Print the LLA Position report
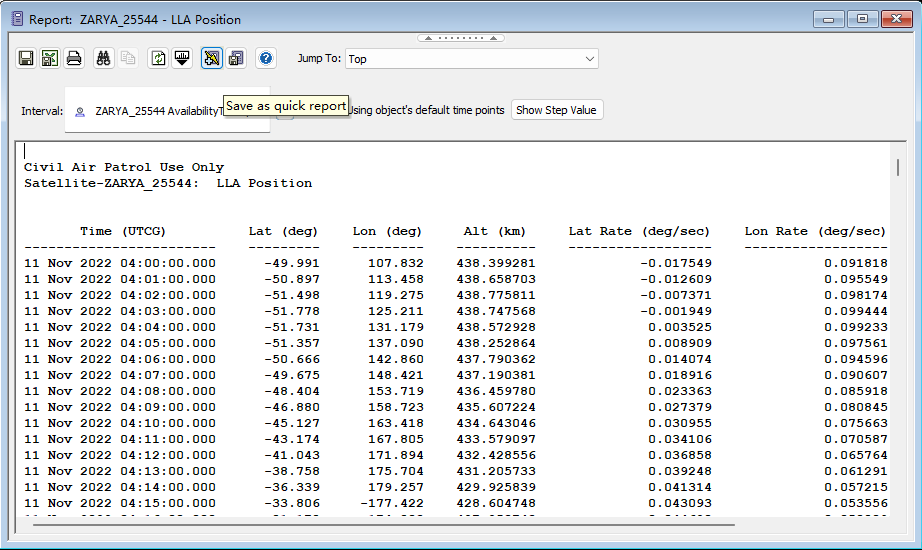Viewport: 922px width, 550px height. pyautogui.click(x=74, y=58)
